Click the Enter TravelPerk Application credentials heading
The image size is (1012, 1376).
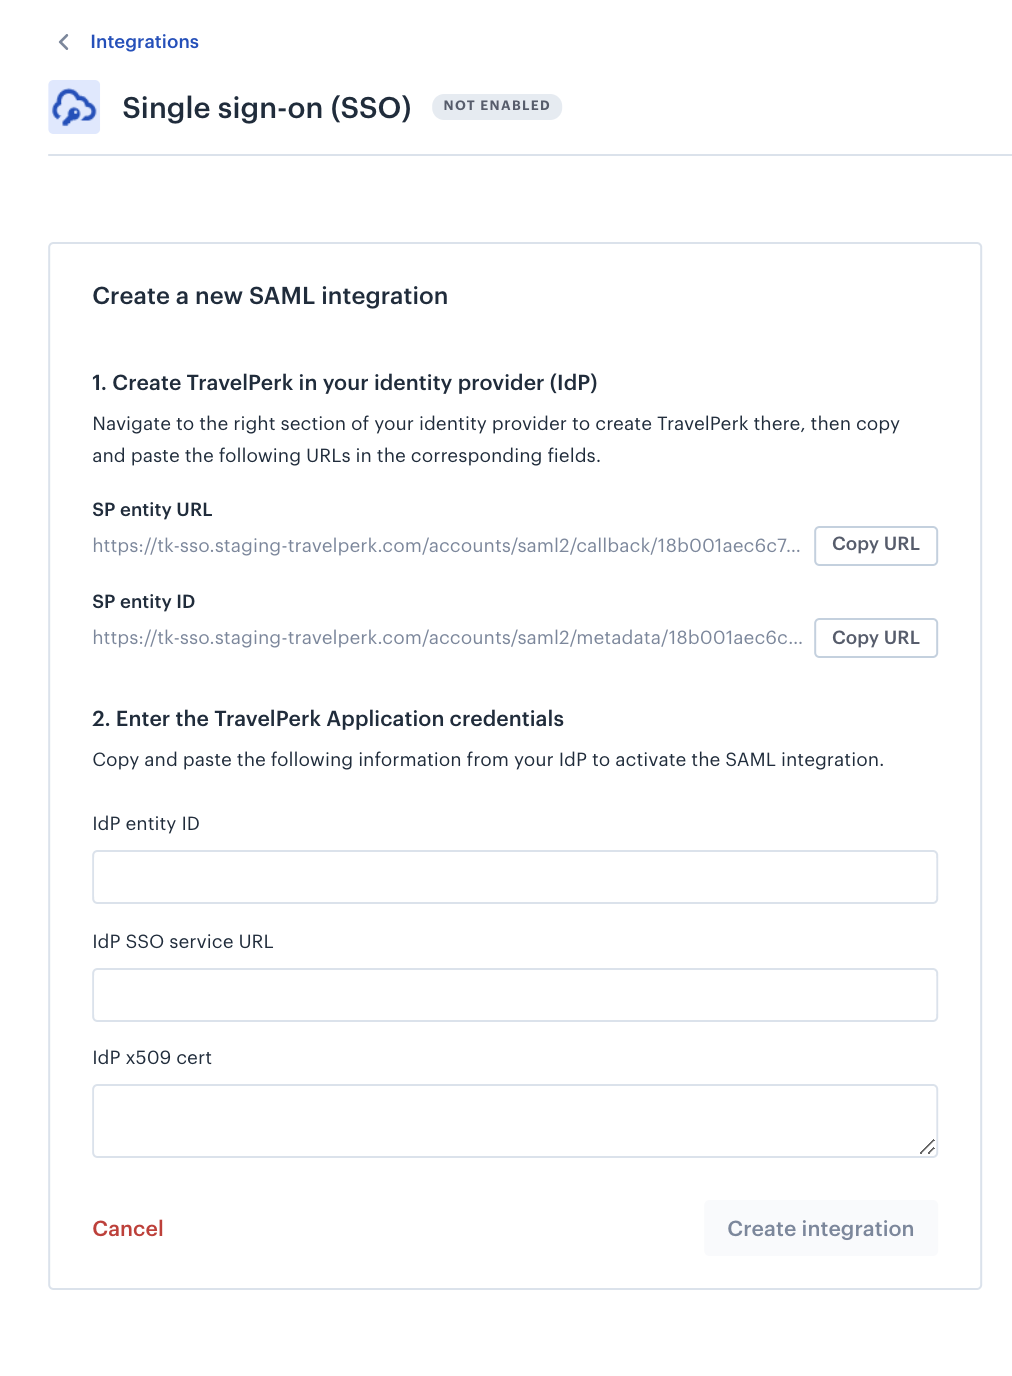pos(328,719)
